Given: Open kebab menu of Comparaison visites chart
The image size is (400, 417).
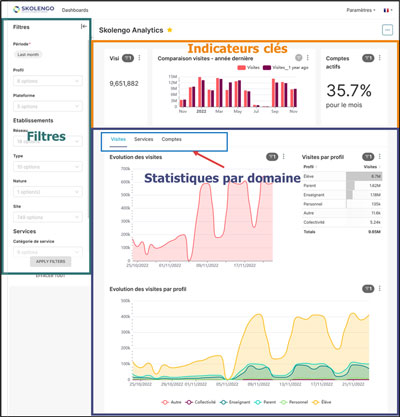Looking at the screenshot, I should click(307, 58).
